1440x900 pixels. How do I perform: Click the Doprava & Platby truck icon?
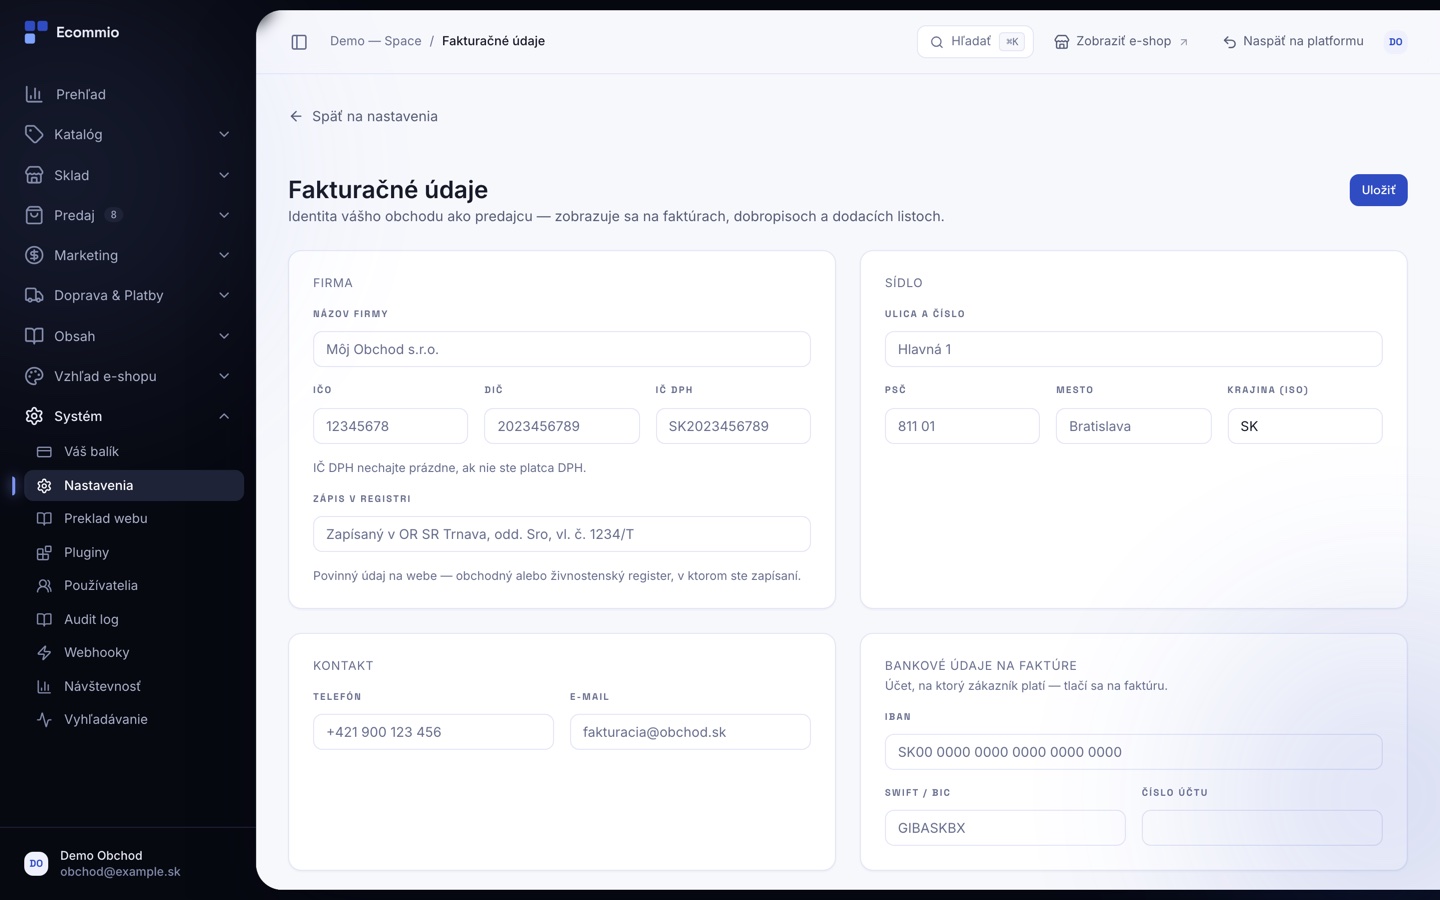(x=34, y=295)
